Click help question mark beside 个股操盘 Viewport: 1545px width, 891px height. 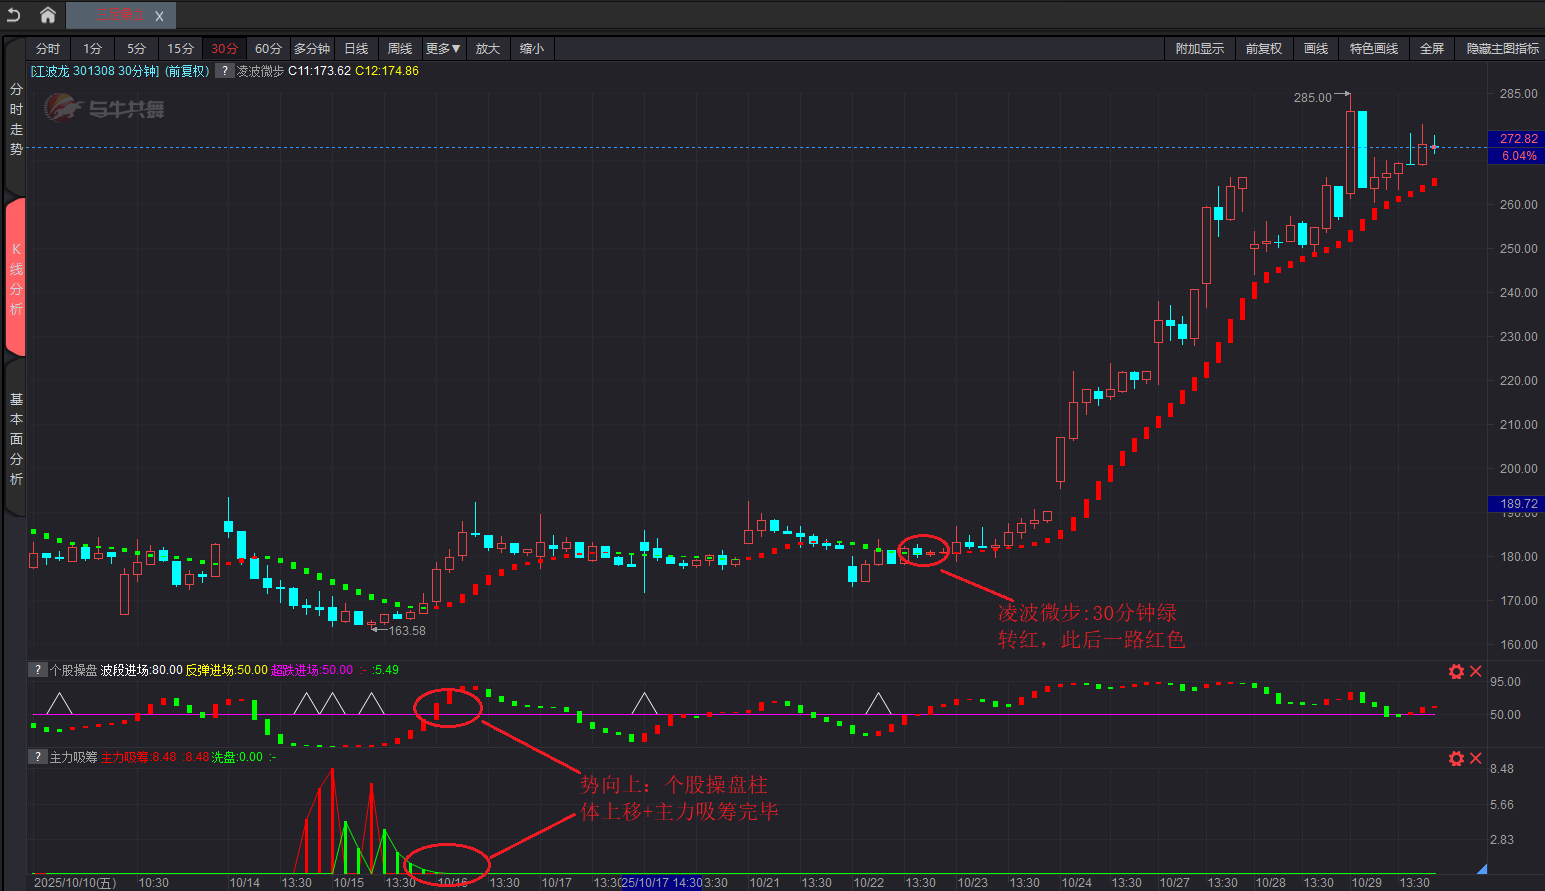(x=38, y=670)
